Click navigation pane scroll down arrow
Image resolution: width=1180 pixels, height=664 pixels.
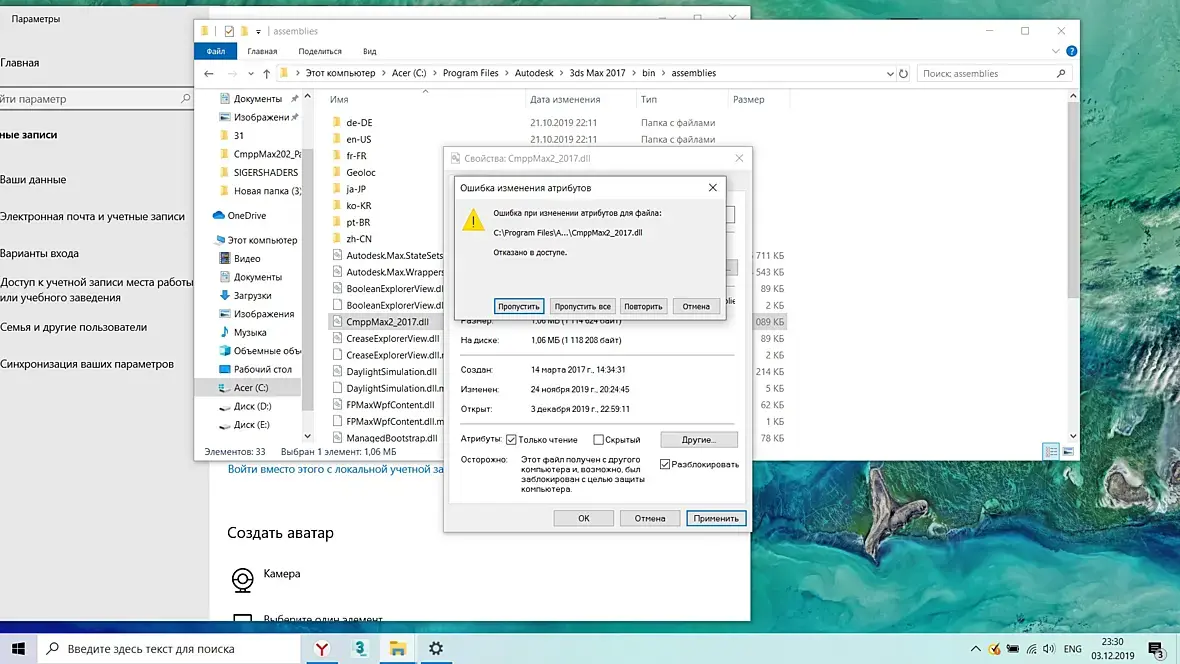(307, 436)
